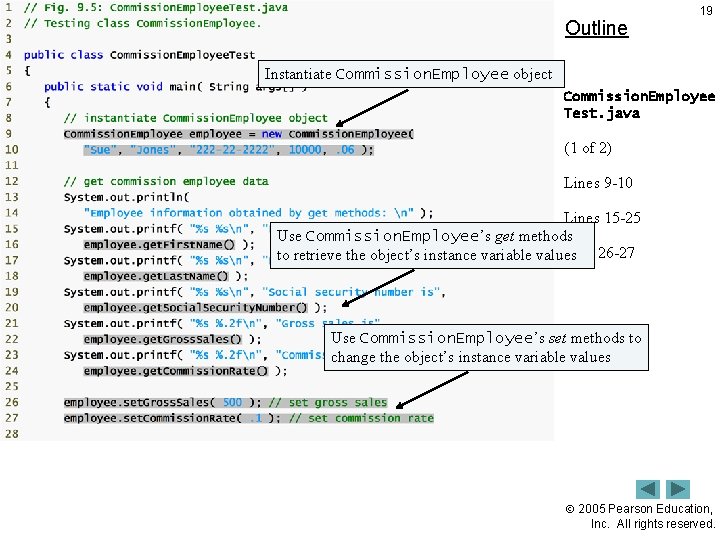Screen dimensions: 720x540
Task: Click the 'Instantiate CommissionEmployee object' callout
Action: (411, 74)
